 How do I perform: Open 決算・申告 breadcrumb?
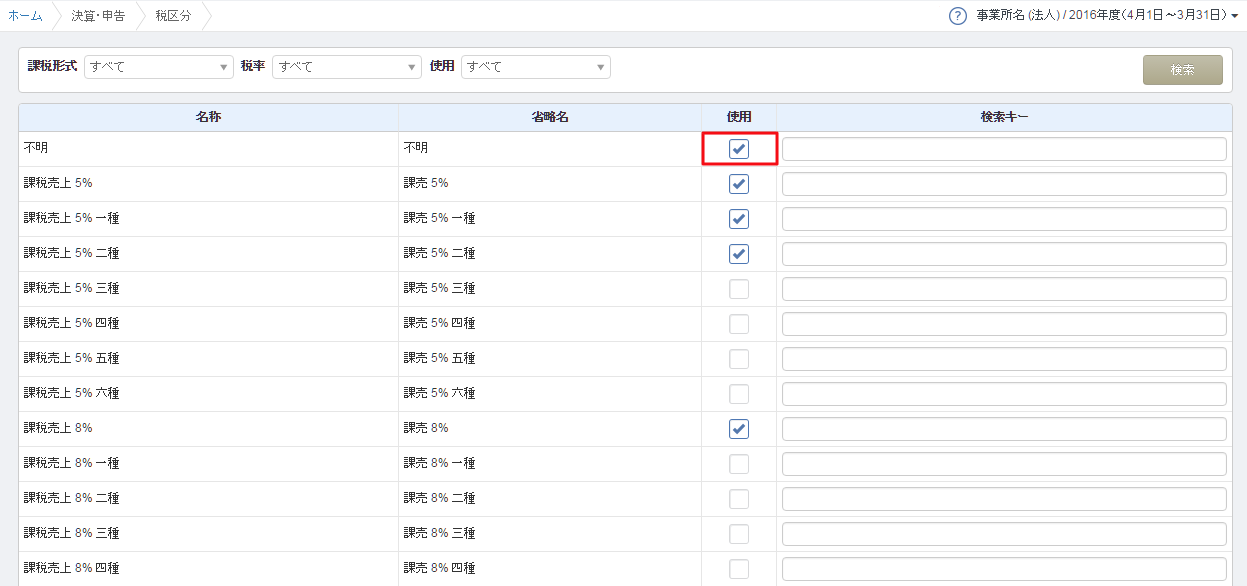coord(98,16)
